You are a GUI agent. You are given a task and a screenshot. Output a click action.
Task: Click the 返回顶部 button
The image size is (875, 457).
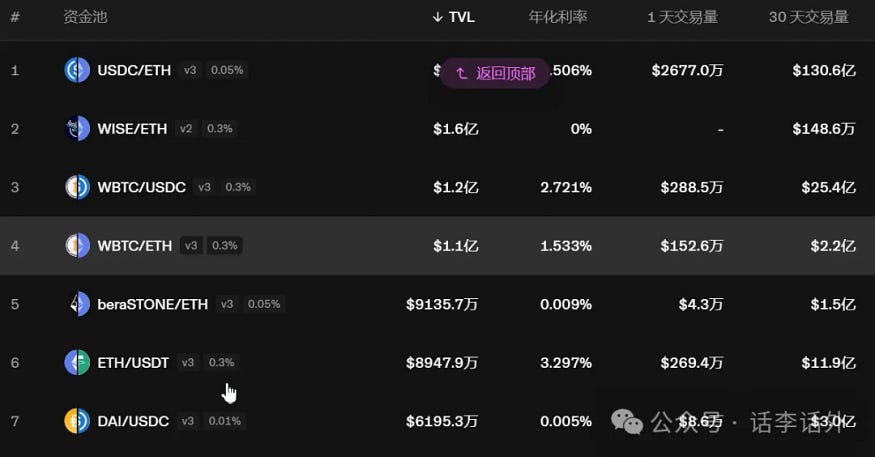click(495, 73)
